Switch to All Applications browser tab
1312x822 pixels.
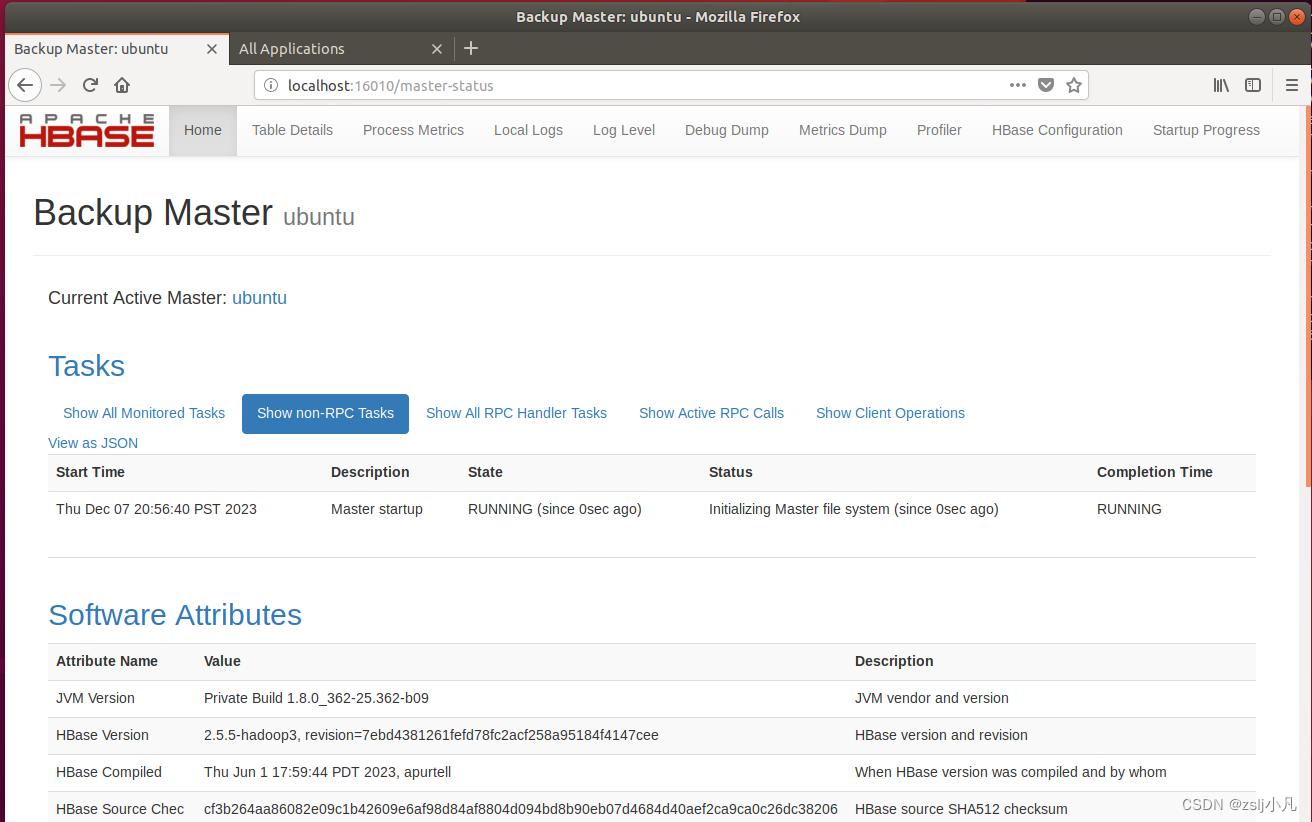tap(340, 48)
